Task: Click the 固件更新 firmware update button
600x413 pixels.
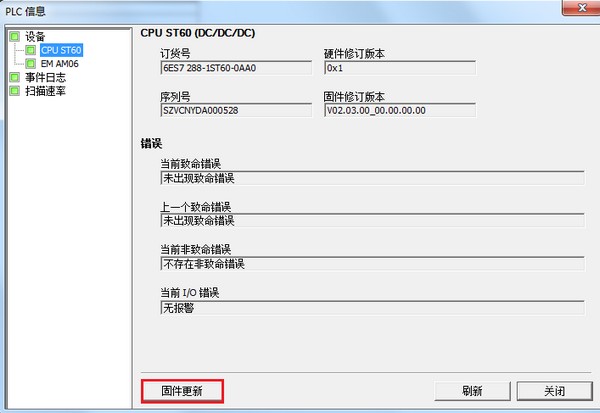Action: click(x=182, y=391)
